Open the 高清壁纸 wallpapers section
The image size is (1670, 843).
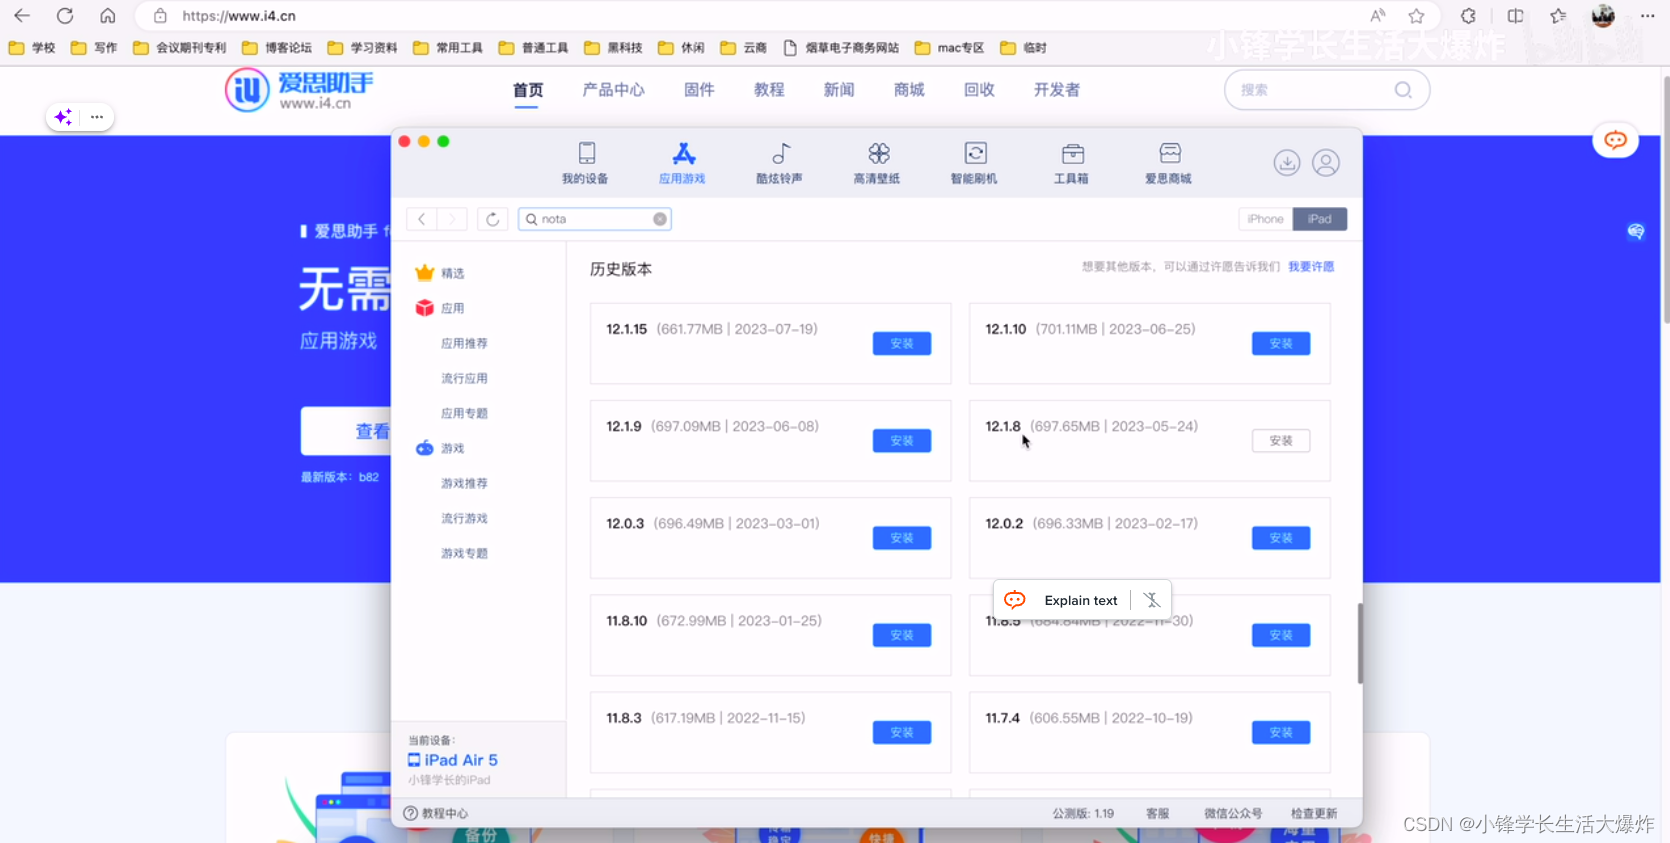point(877,163)
